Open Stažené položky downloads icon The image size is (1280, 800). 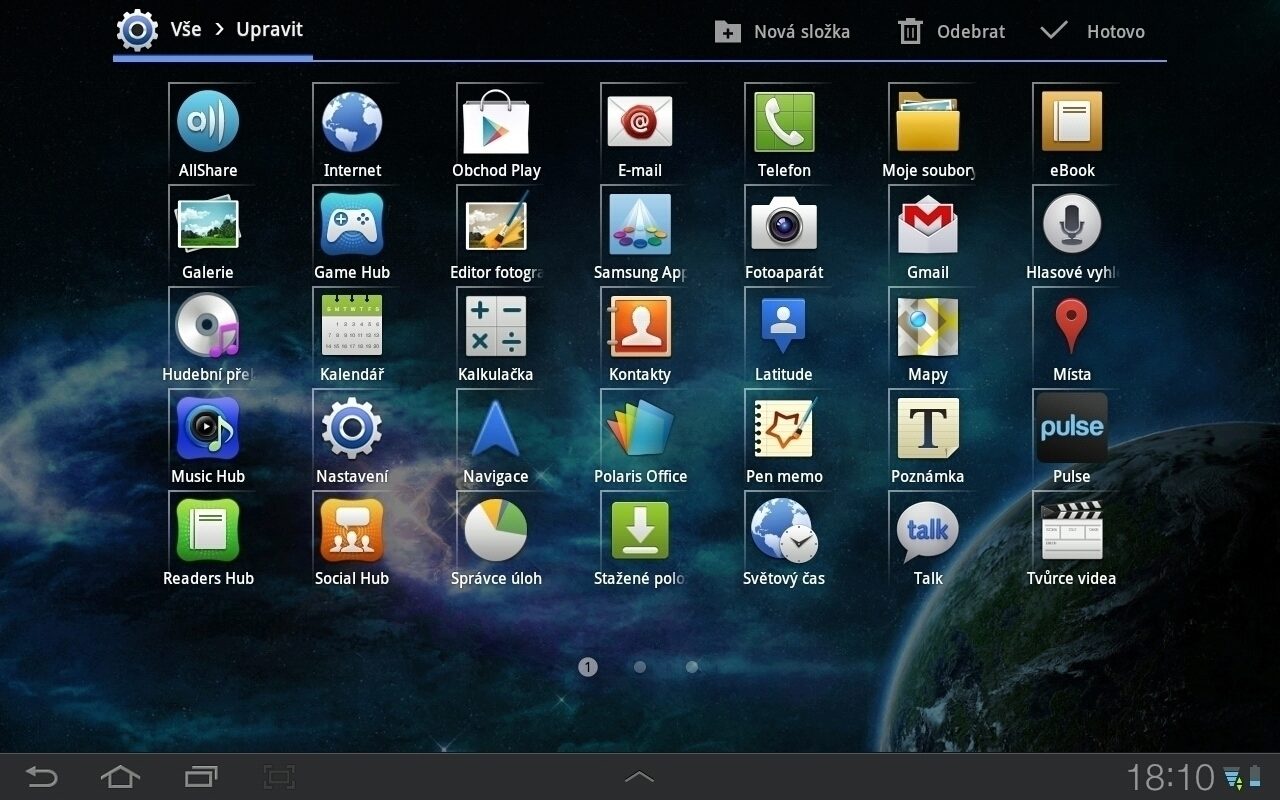[640, 530]
